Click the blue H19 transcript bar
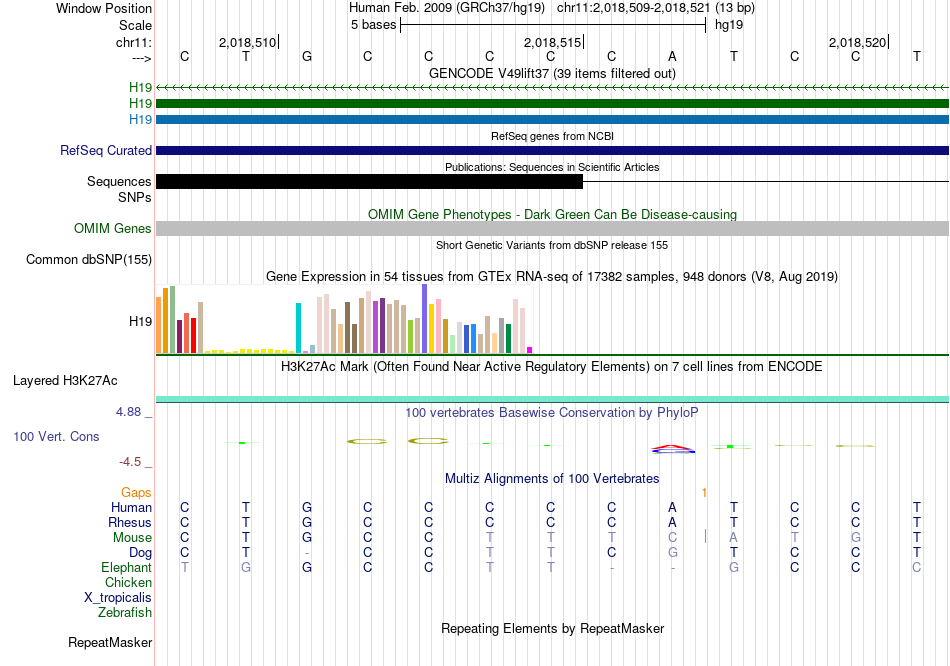This screenshot has width=950, height=666. (553, 119)
